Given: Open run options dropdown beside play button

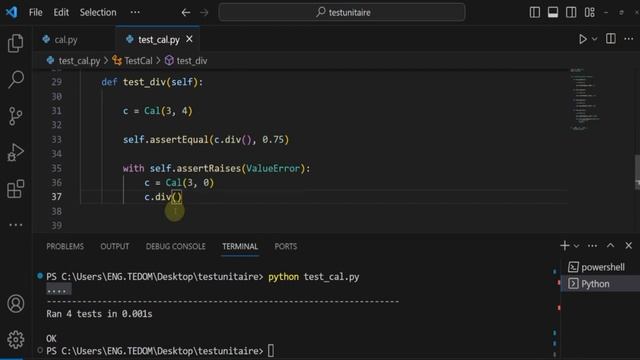Looking at the screenshot, I should [594, 39].
